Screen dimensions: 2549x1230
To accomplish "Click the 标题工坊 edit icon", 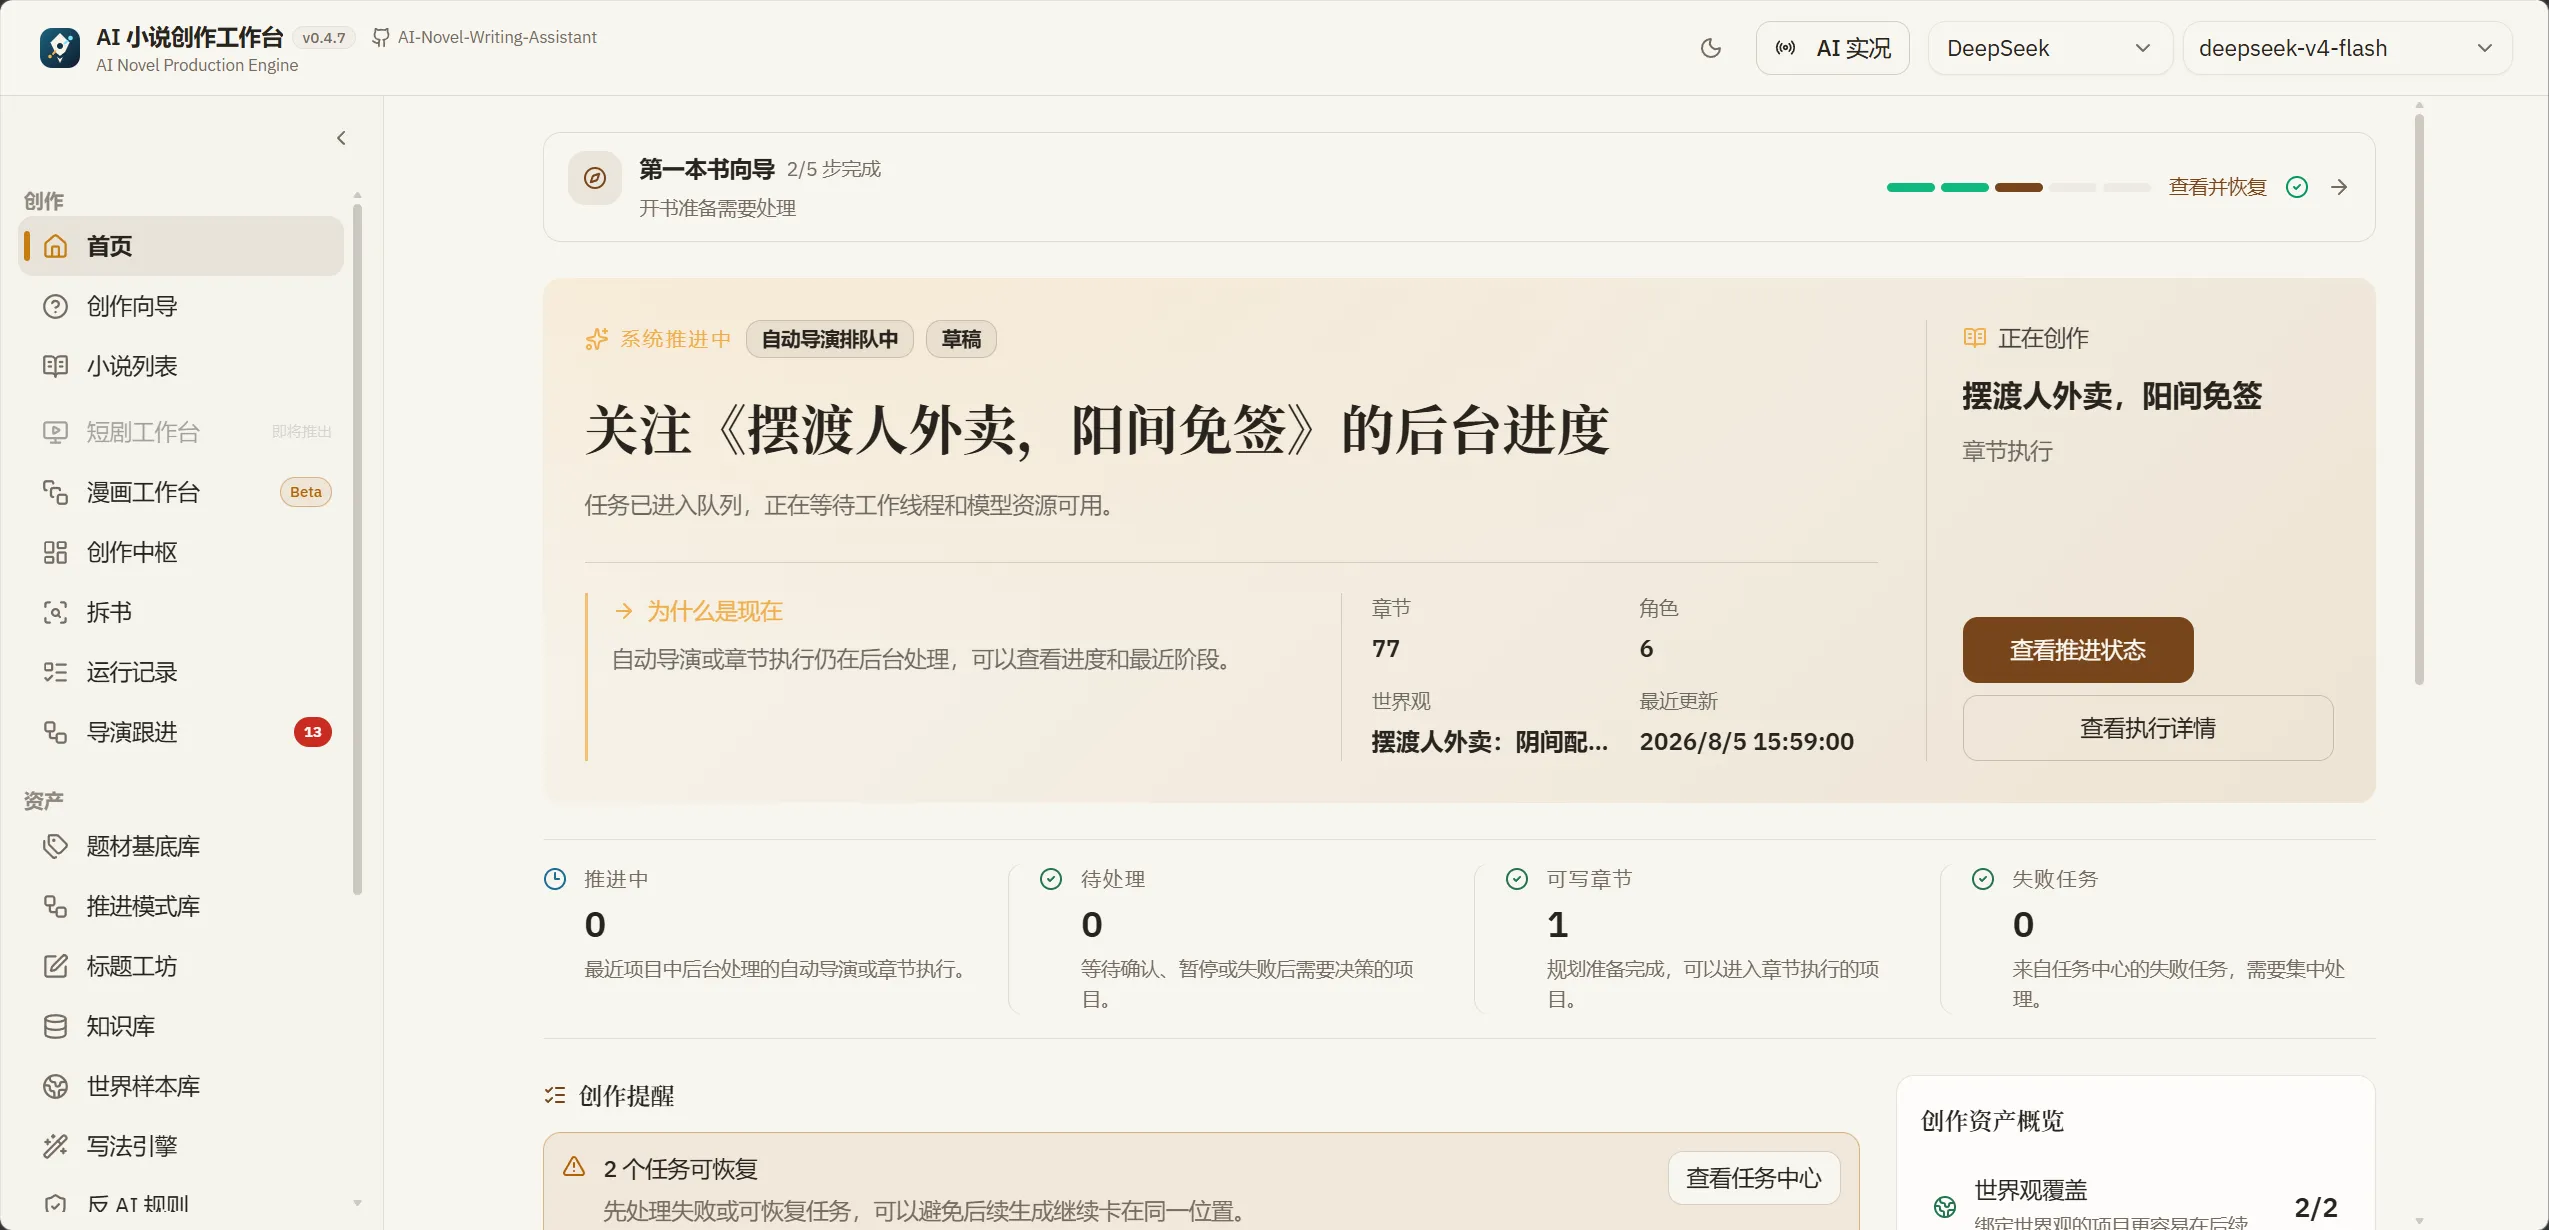I will point(55,966).
